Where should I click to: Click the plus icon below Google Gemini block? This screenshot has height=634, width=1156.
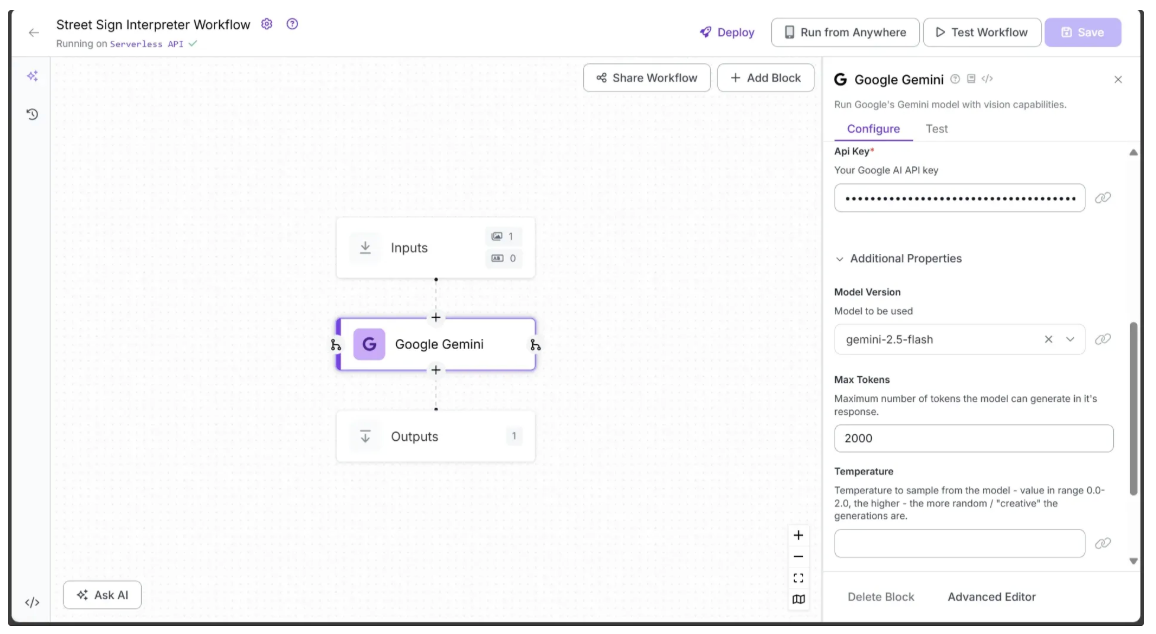click(436, 370)
